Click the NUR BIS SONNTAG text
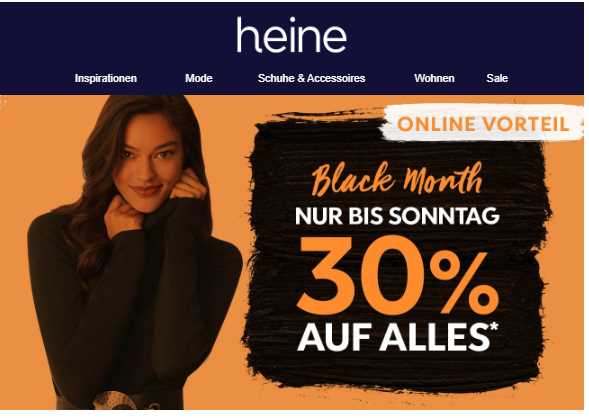This screenshot has width=589, height=418. tap(397, 216)
